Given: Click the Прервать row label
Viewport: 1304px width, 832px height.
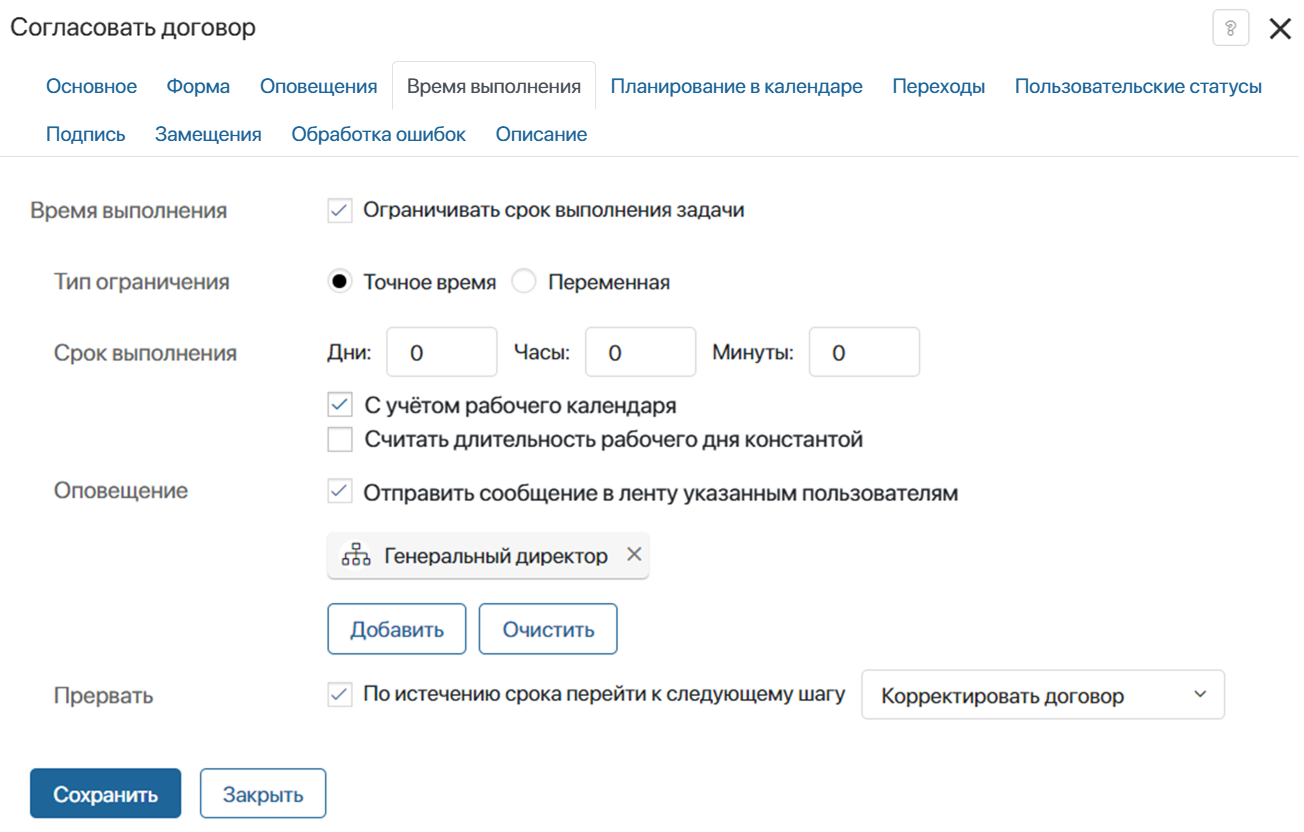Looking at the screenshot, I should [104, 696].
